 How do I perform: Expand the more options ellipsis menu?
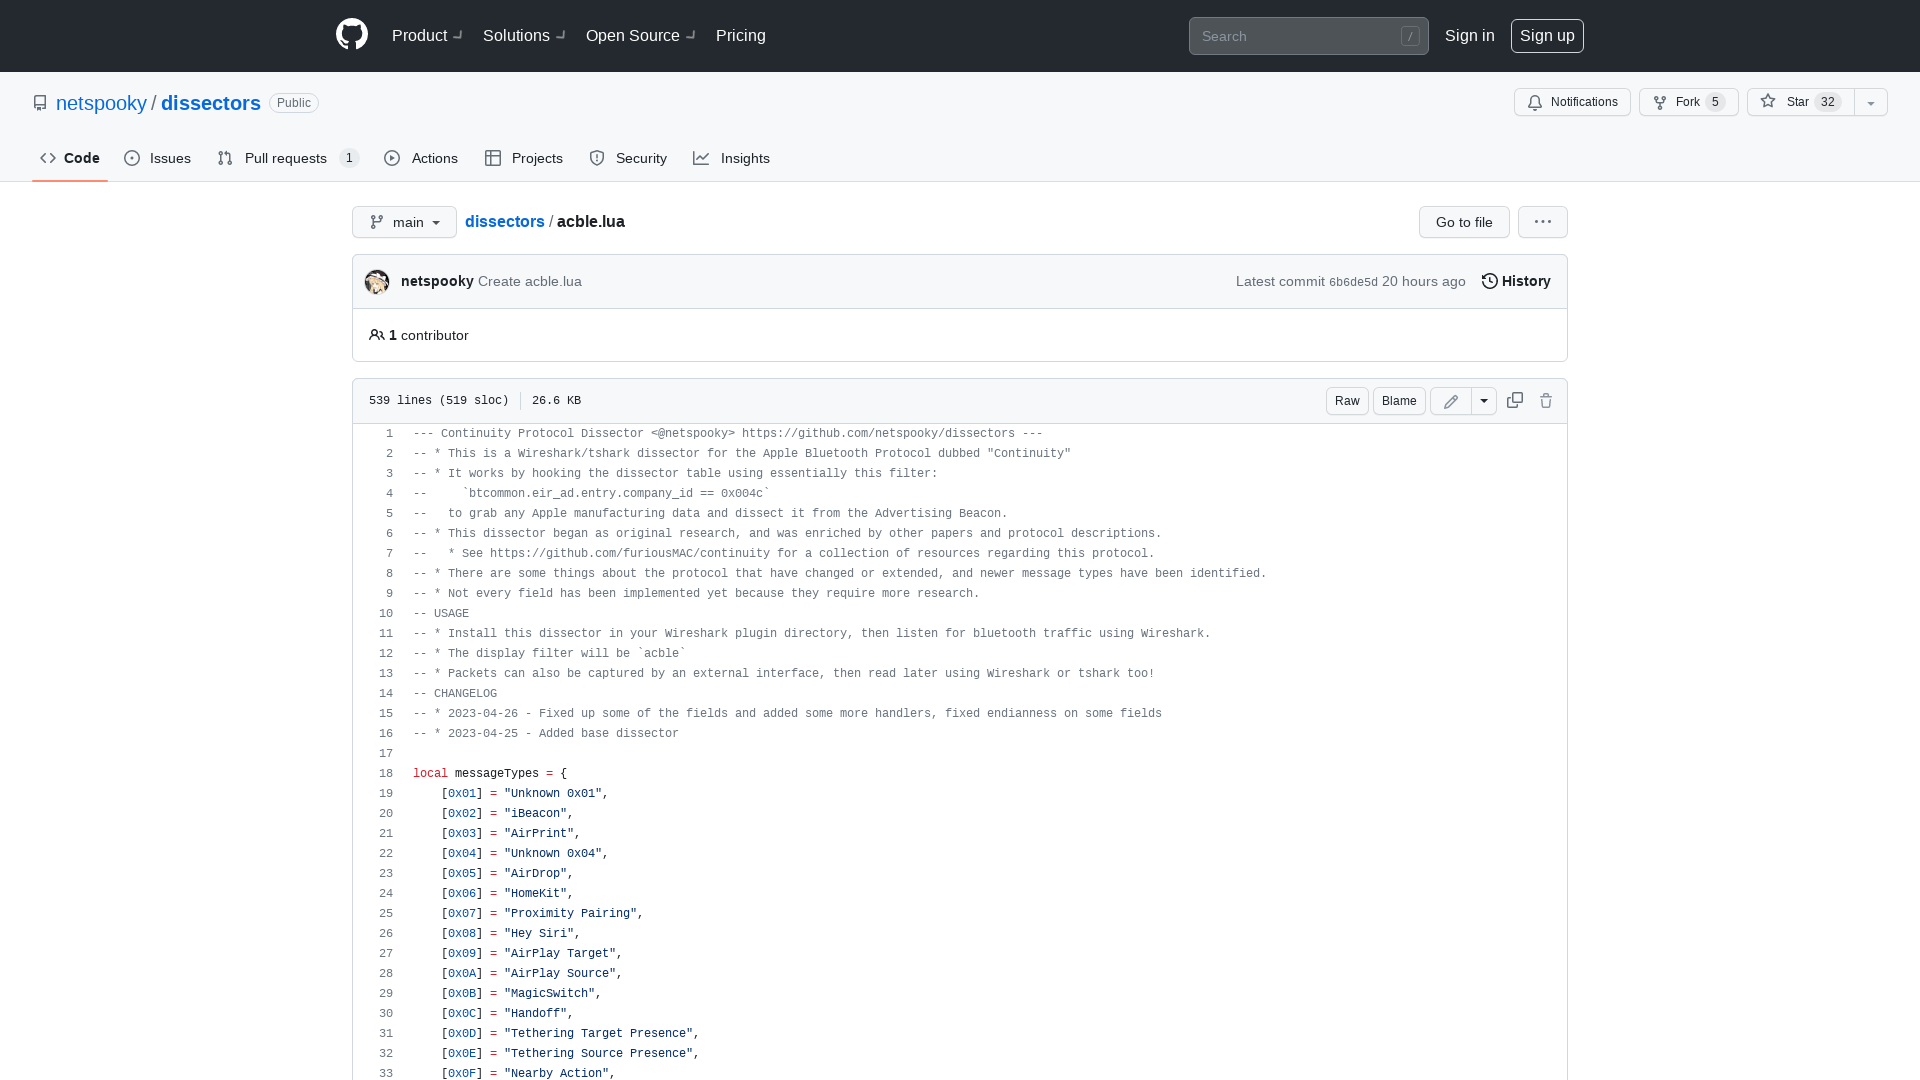[1543, 222]
